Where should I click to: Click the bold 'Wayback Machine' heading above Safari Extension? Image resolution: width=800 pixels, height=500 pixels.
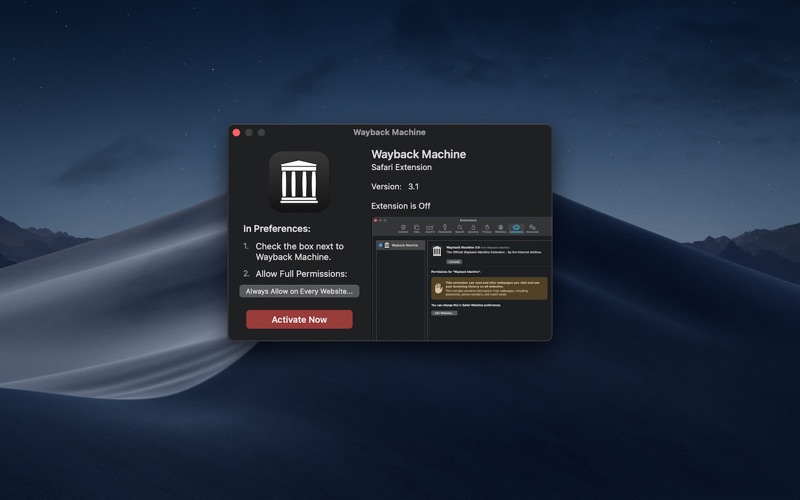click(x=418, y=154)
